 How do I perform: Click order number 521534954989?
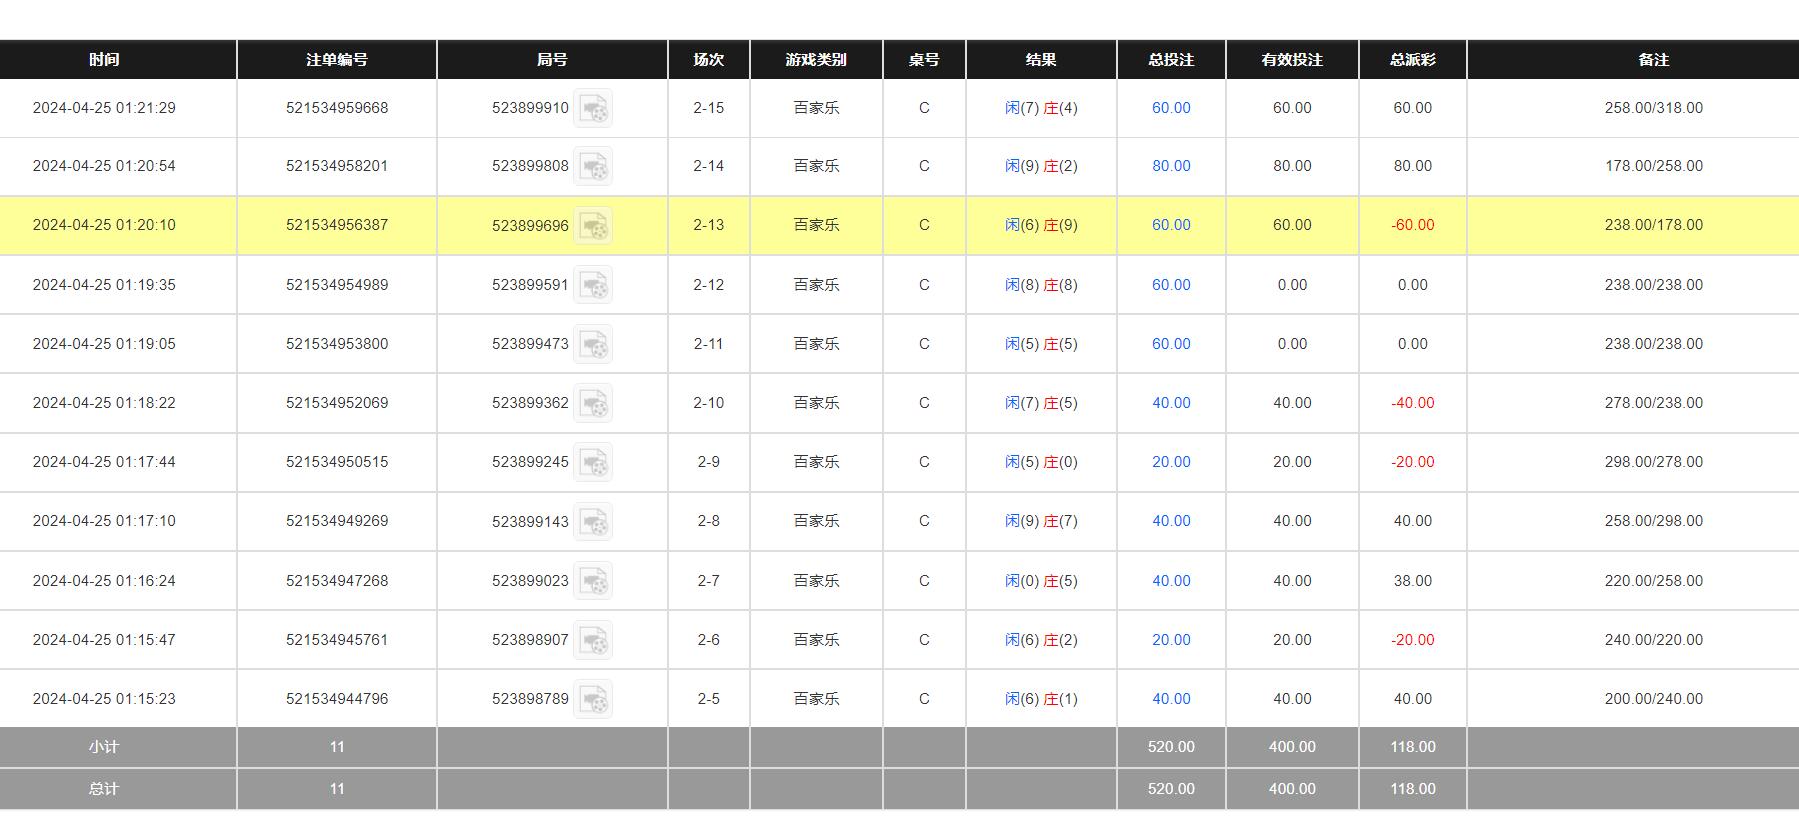click(337, 285)
